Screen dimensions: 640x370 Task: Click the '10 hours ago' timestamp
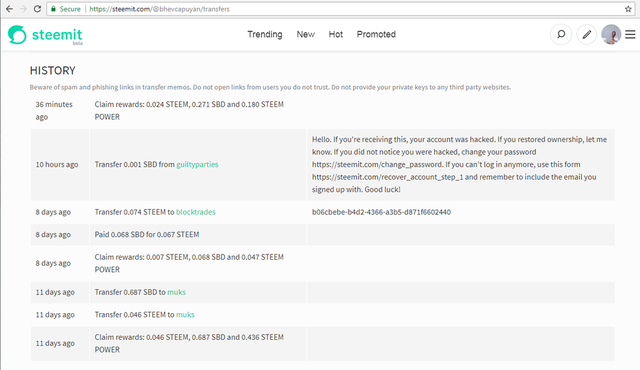(57, 164)
